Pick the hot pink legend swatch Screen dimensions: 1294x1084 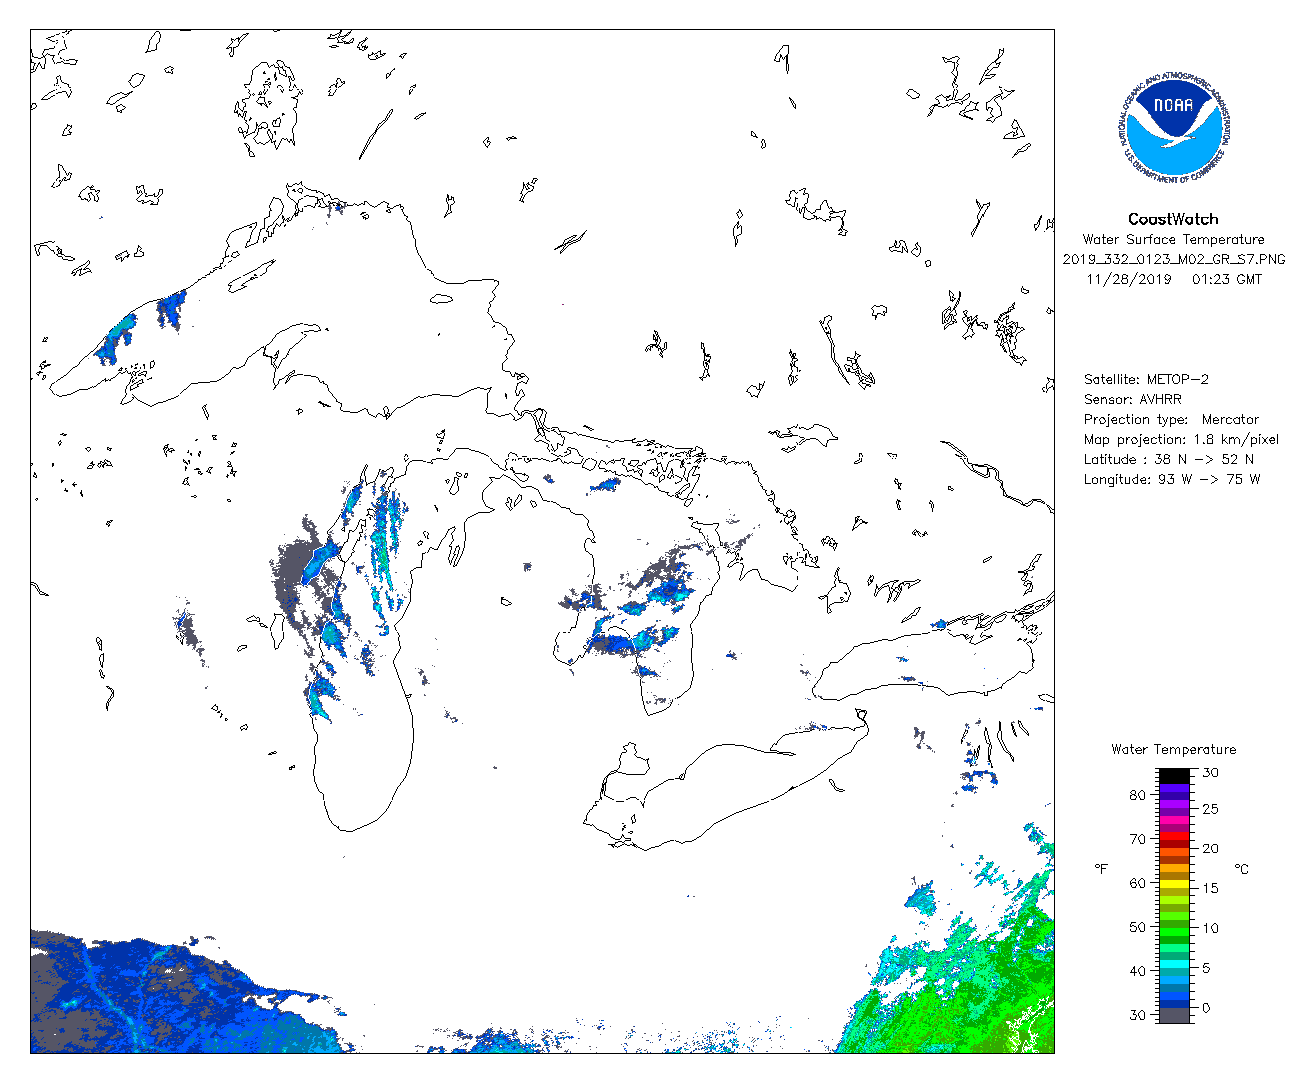pos(1174,820)
